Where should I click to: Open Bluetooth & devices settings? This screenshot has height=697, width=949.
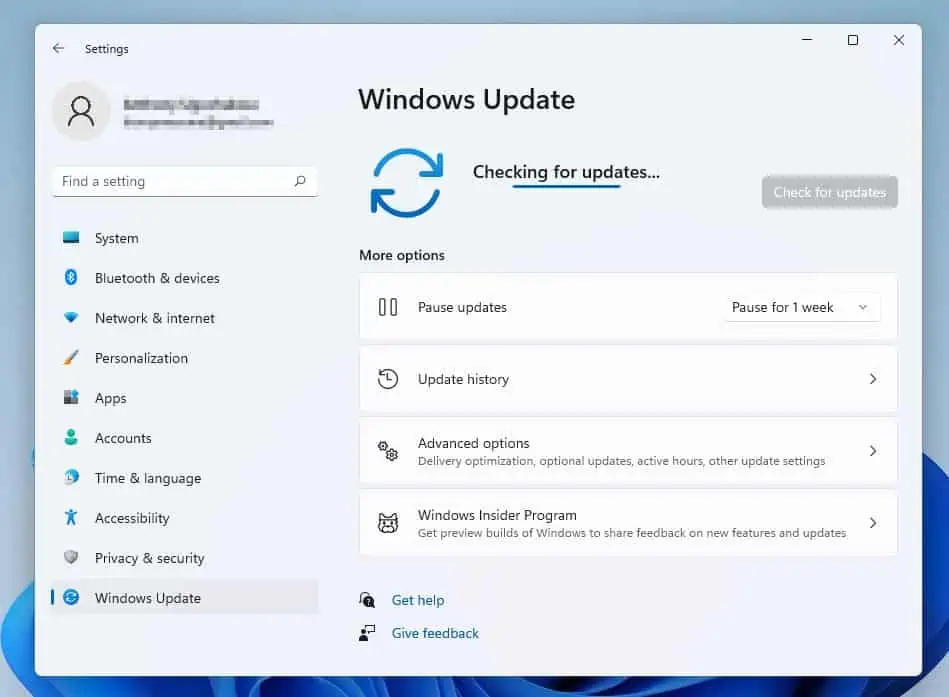click(185, 278)
